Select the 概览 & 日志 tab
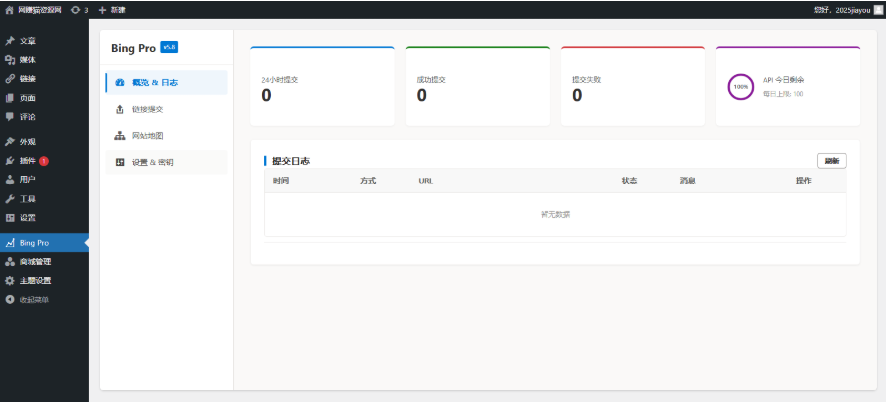 pos(166,83)
